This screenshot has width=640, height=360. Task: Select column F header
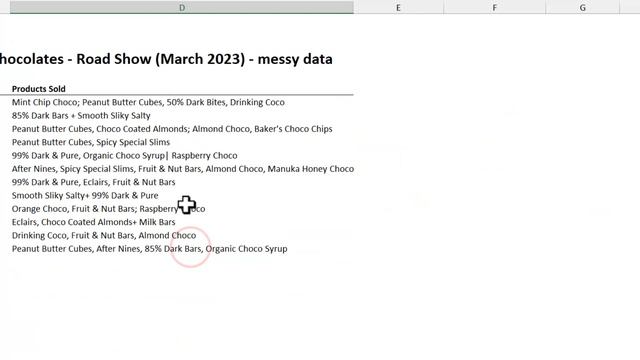[x=494, y=7]
